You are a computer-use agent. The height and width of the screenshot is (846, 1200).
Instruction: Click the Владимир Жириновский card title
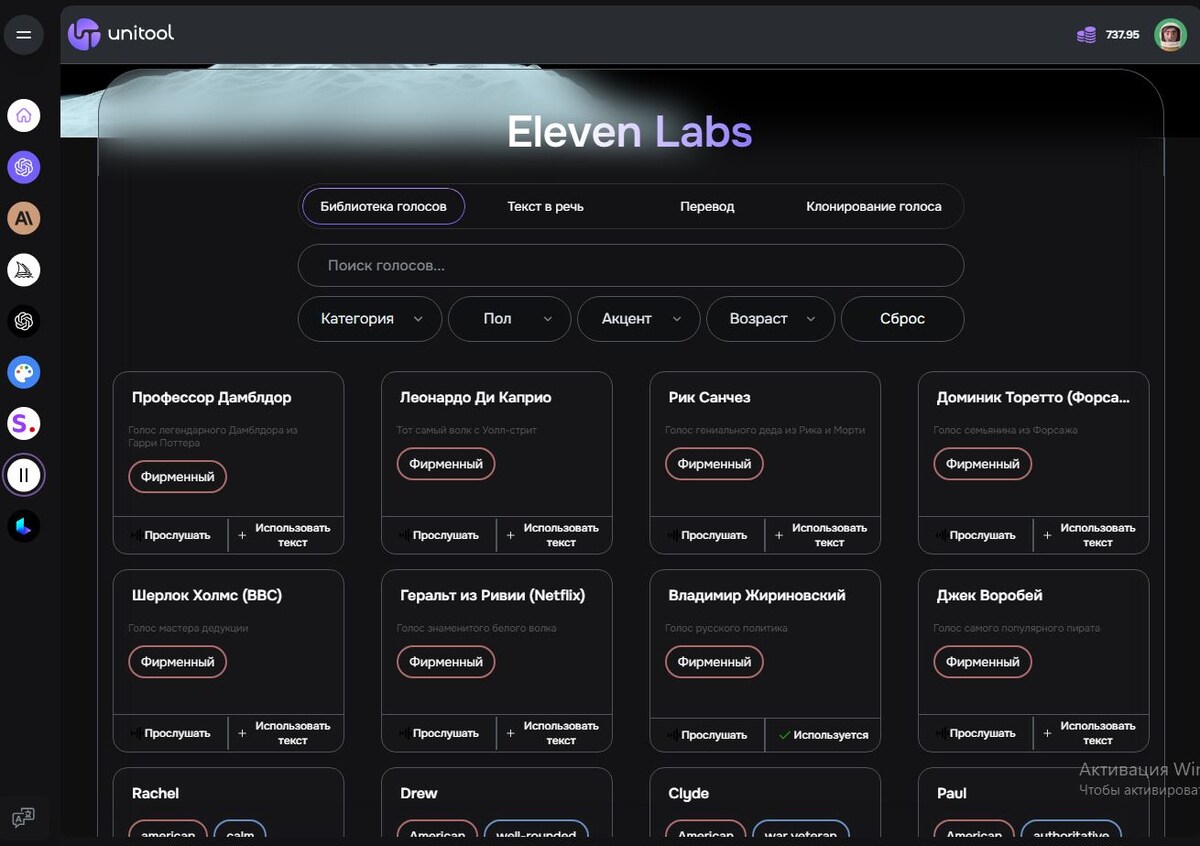pyautogui.click(x=757, y=595)
